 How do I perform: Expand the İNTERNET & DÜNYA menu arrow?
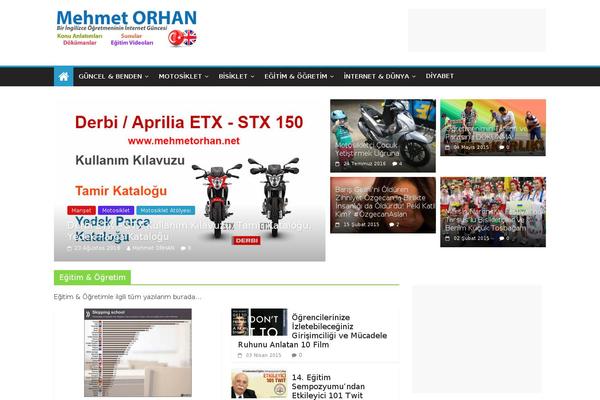[414, 77]
